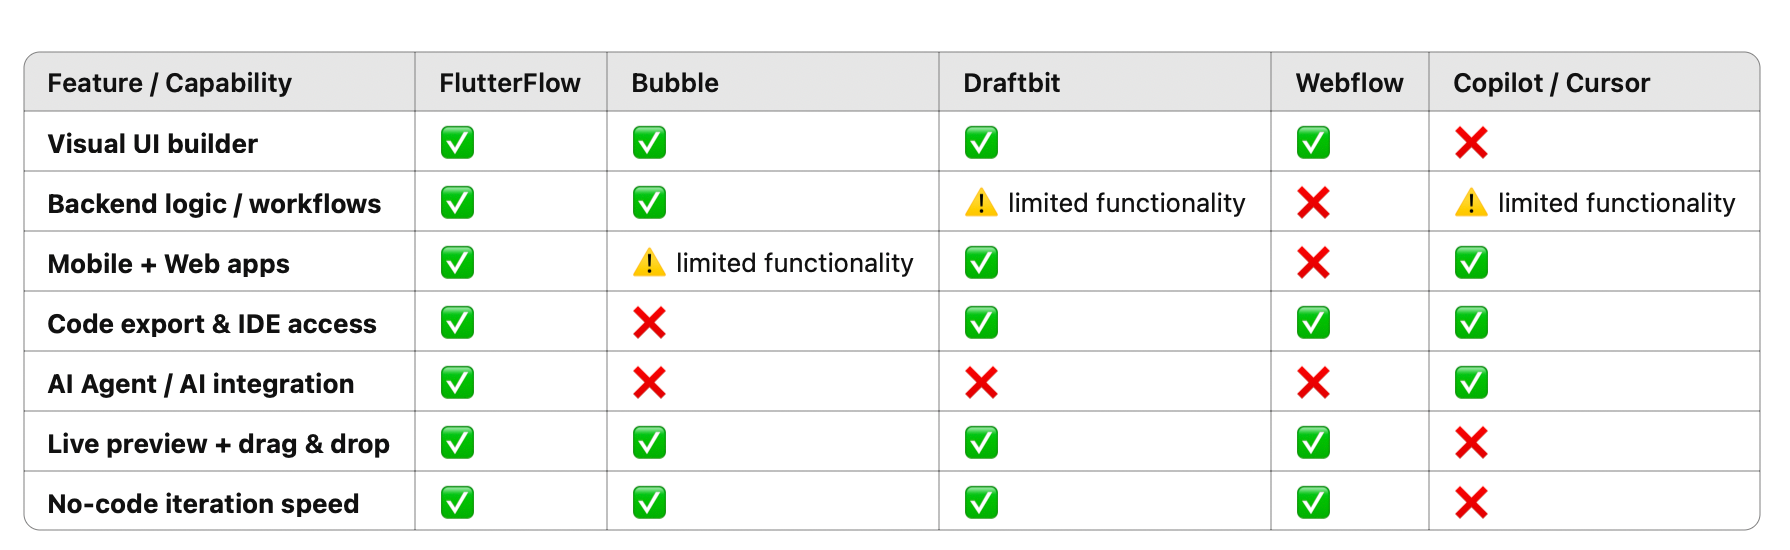This screenshot has width=1790, height=550.
Task: Click the Webflow Live preview green checkmark
Action: [1313, 443]
